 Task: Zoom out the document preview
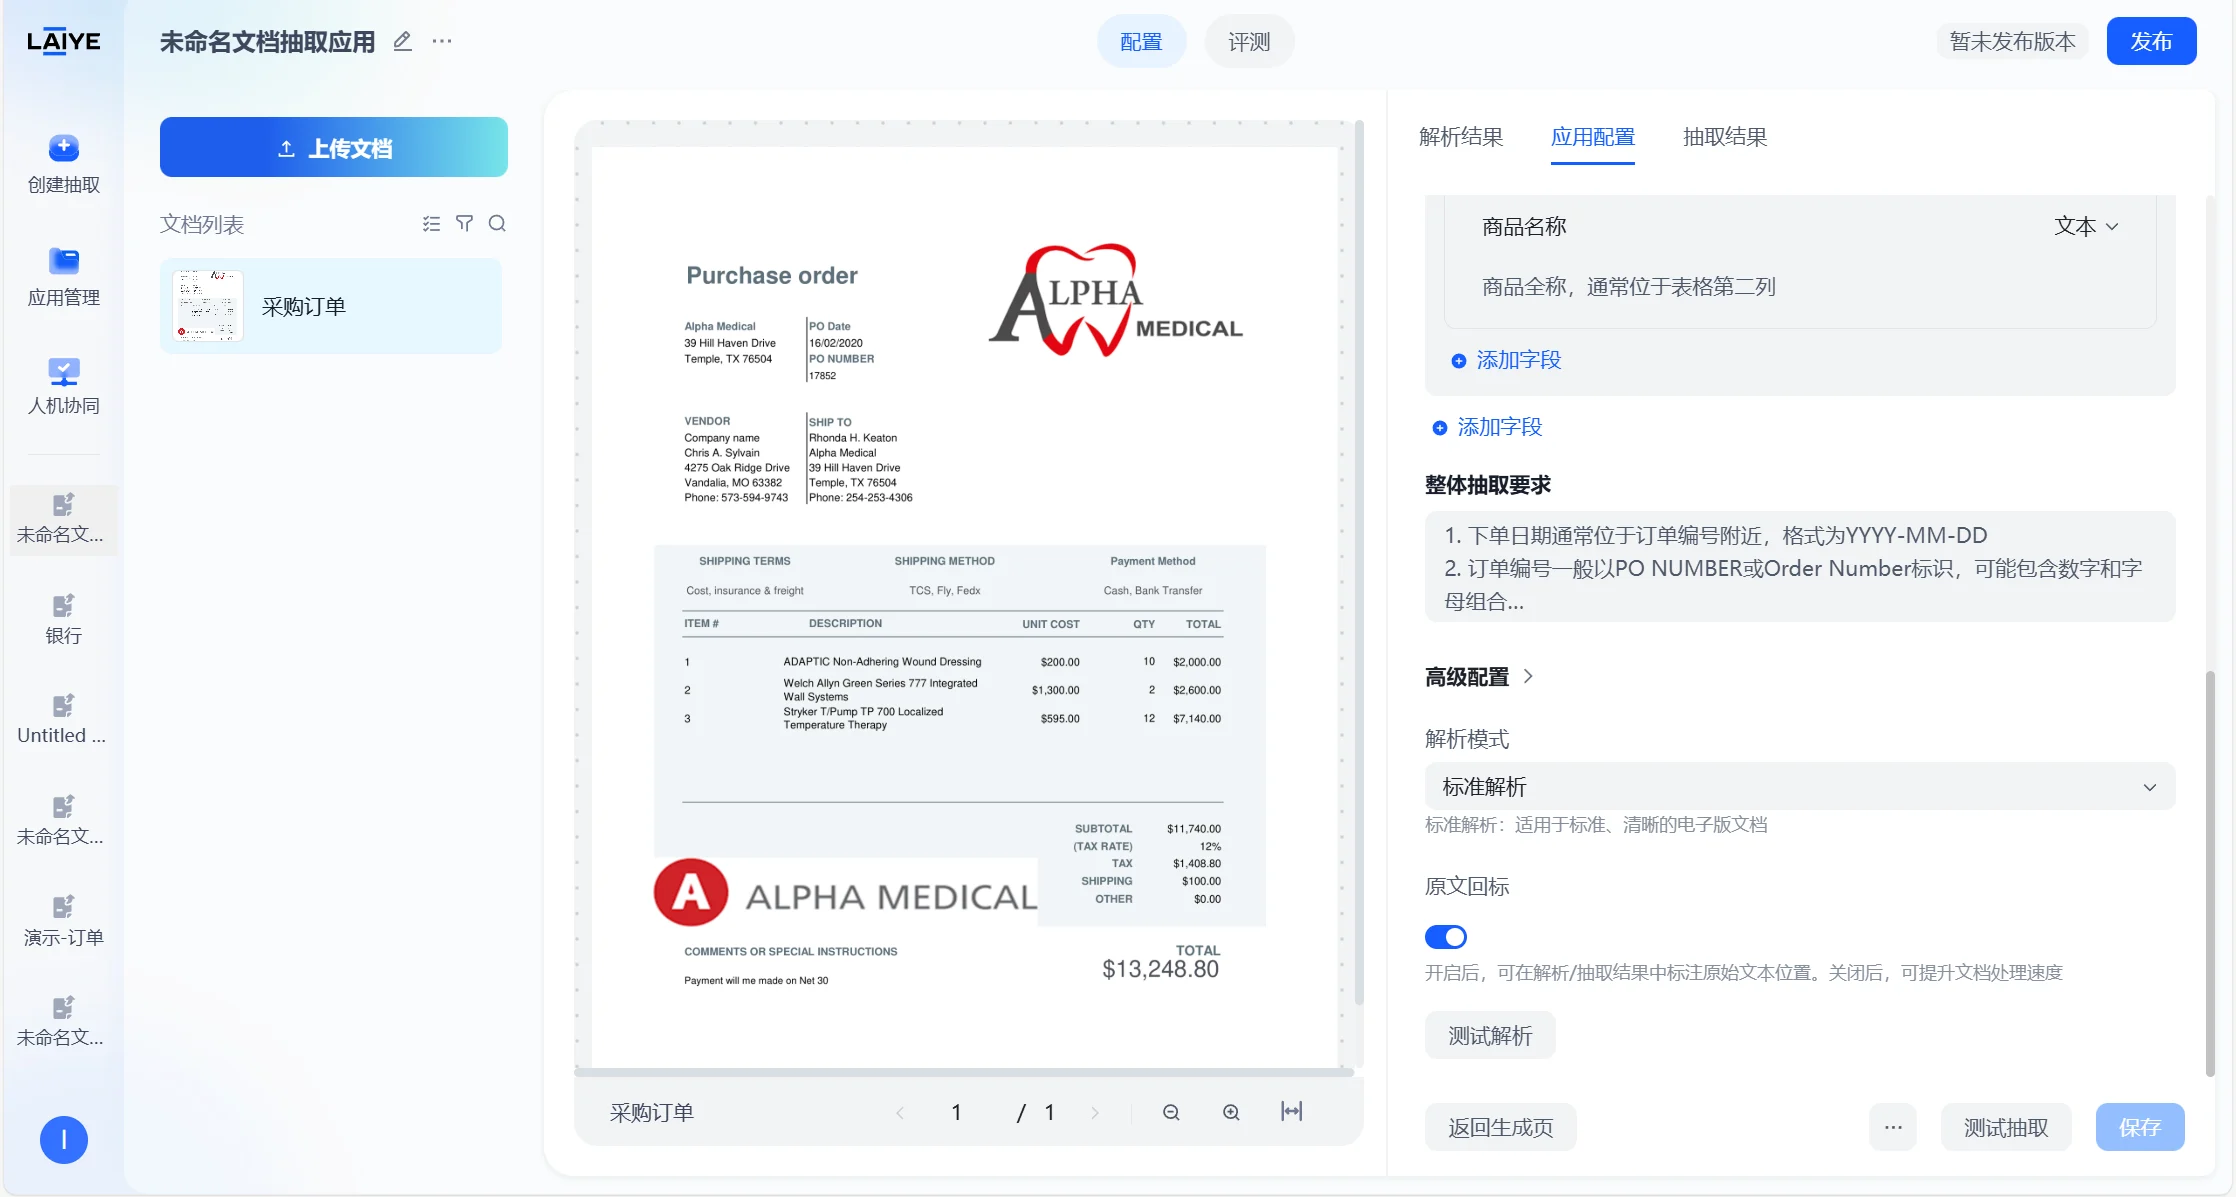tap(1171, 1112)
